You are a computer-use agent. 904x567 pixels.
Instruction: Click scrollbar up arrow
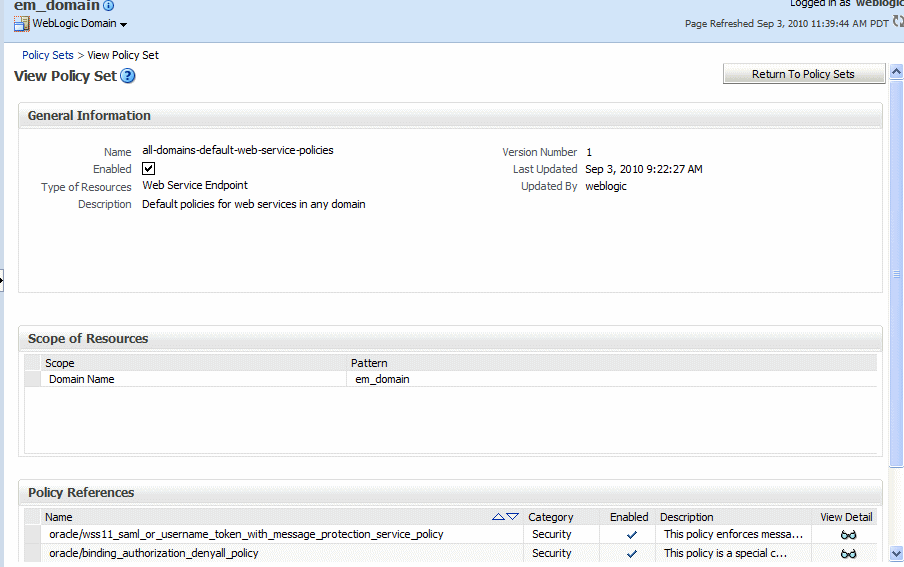(x=897, y=72)
